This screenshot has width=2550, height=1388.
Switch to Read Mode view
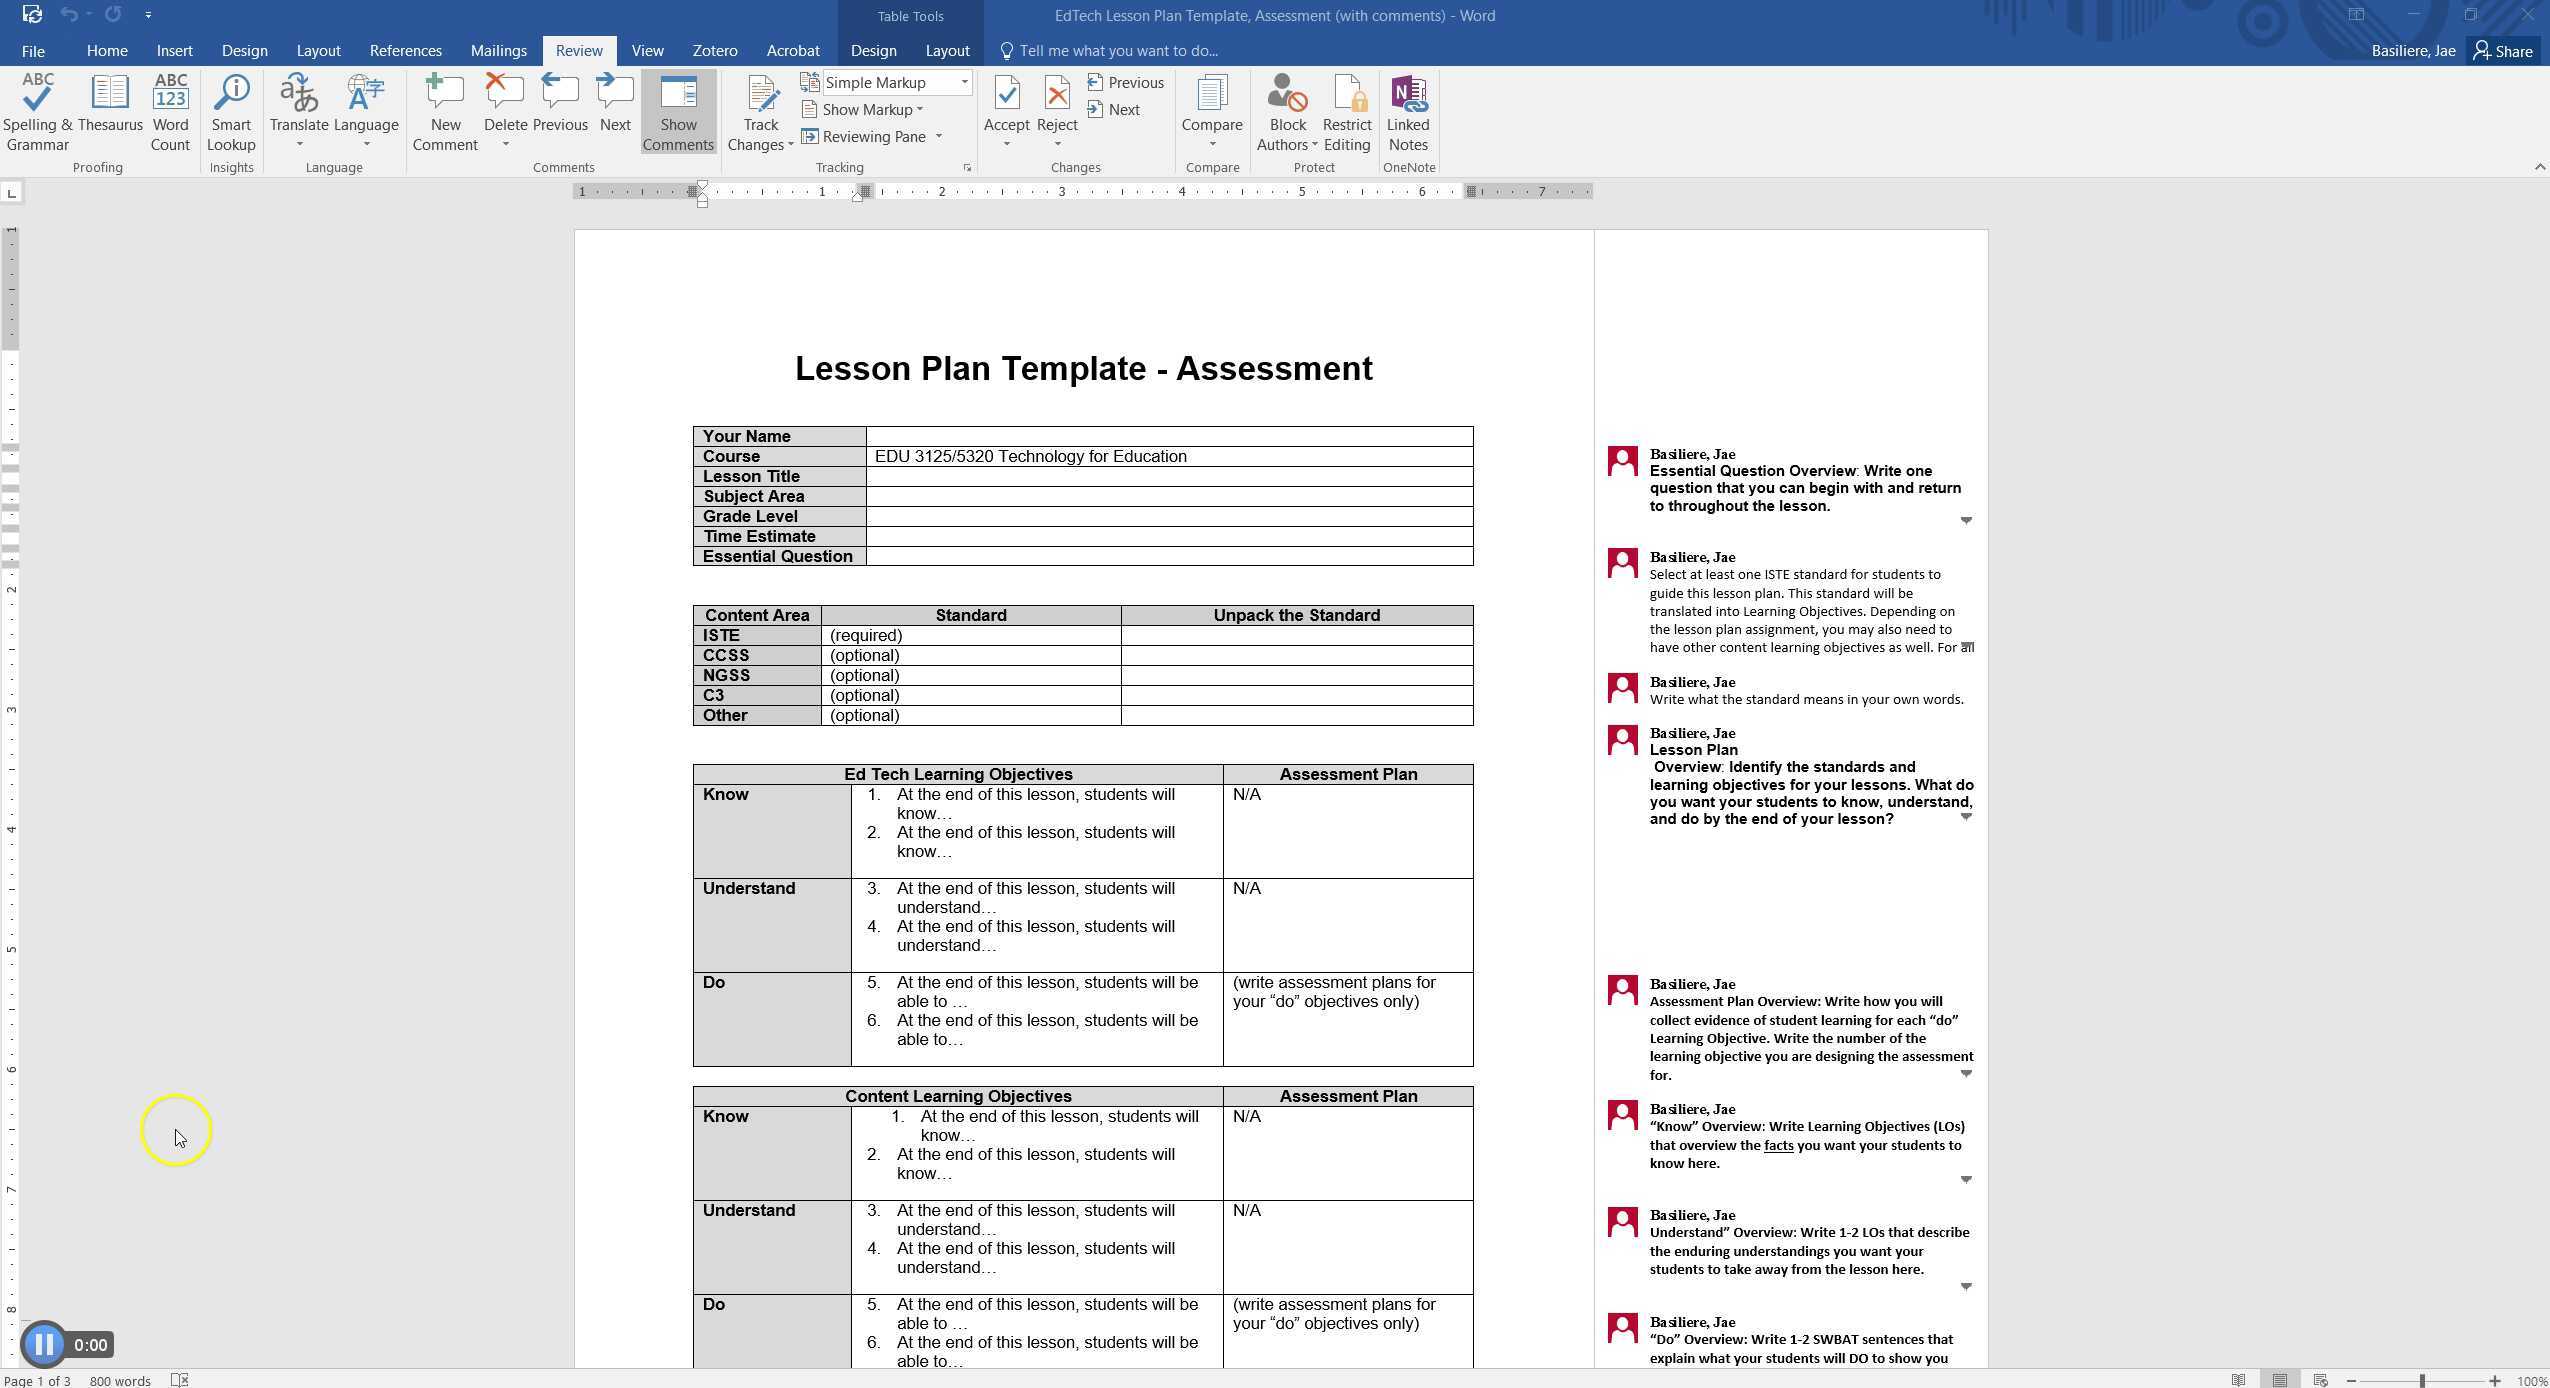point(2239,1380)
